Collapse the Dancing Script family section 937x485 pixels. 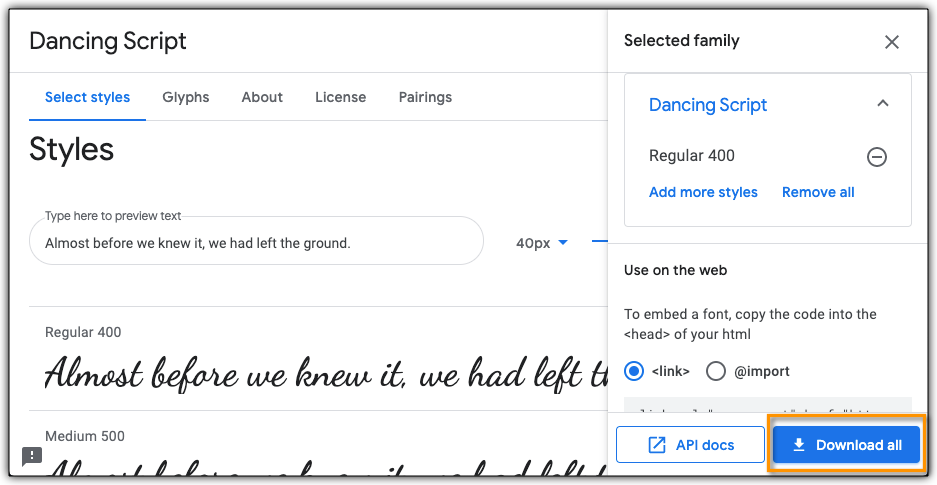click(x=882, y=103)
